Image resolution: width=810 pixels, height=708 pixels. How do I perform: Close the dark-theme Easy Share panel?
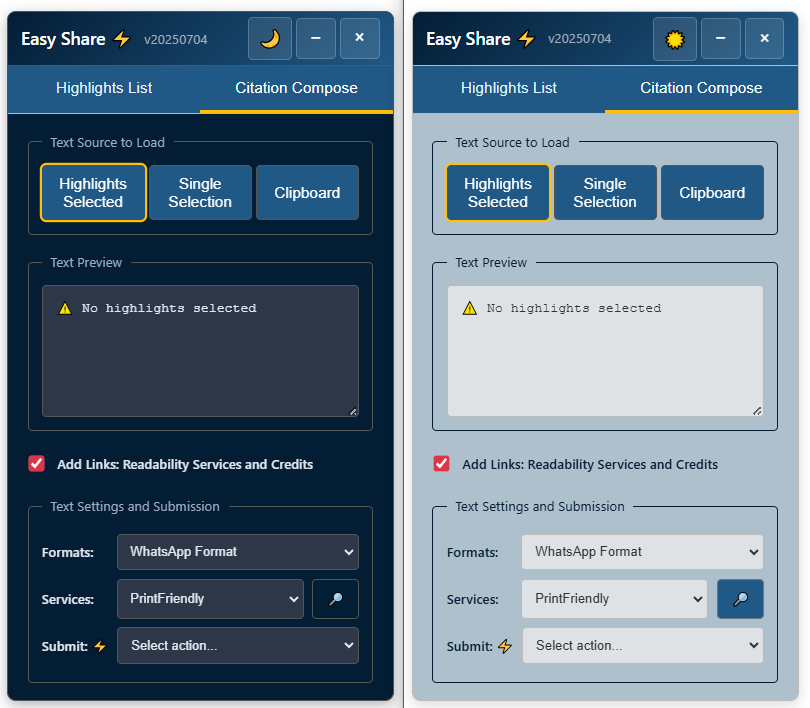tap(360, 38)
